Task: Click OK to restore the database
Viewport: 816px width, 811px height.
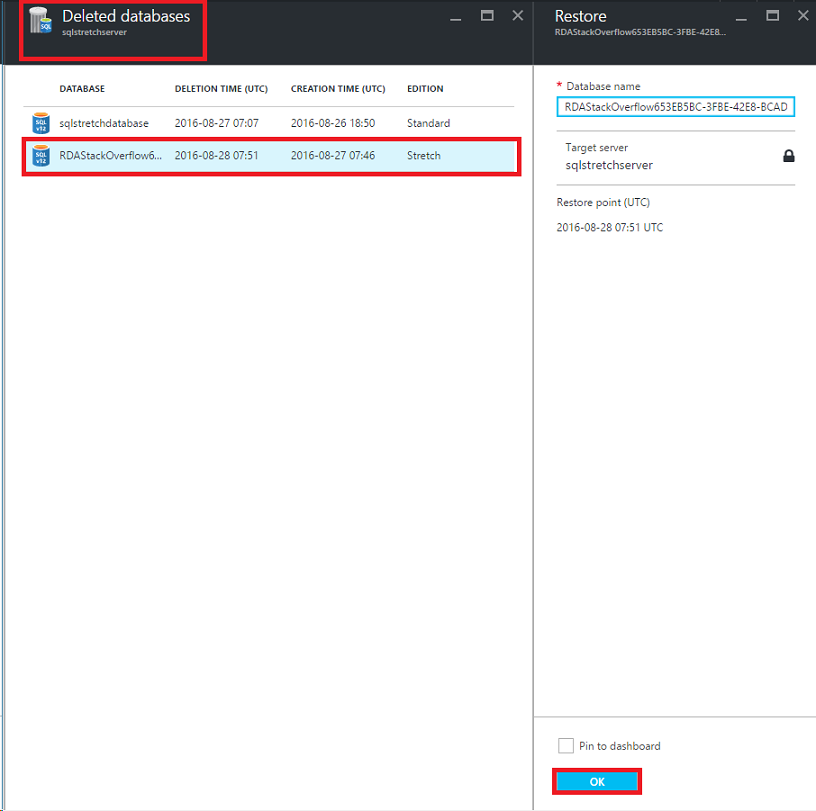Action: [x=597, y=781]
